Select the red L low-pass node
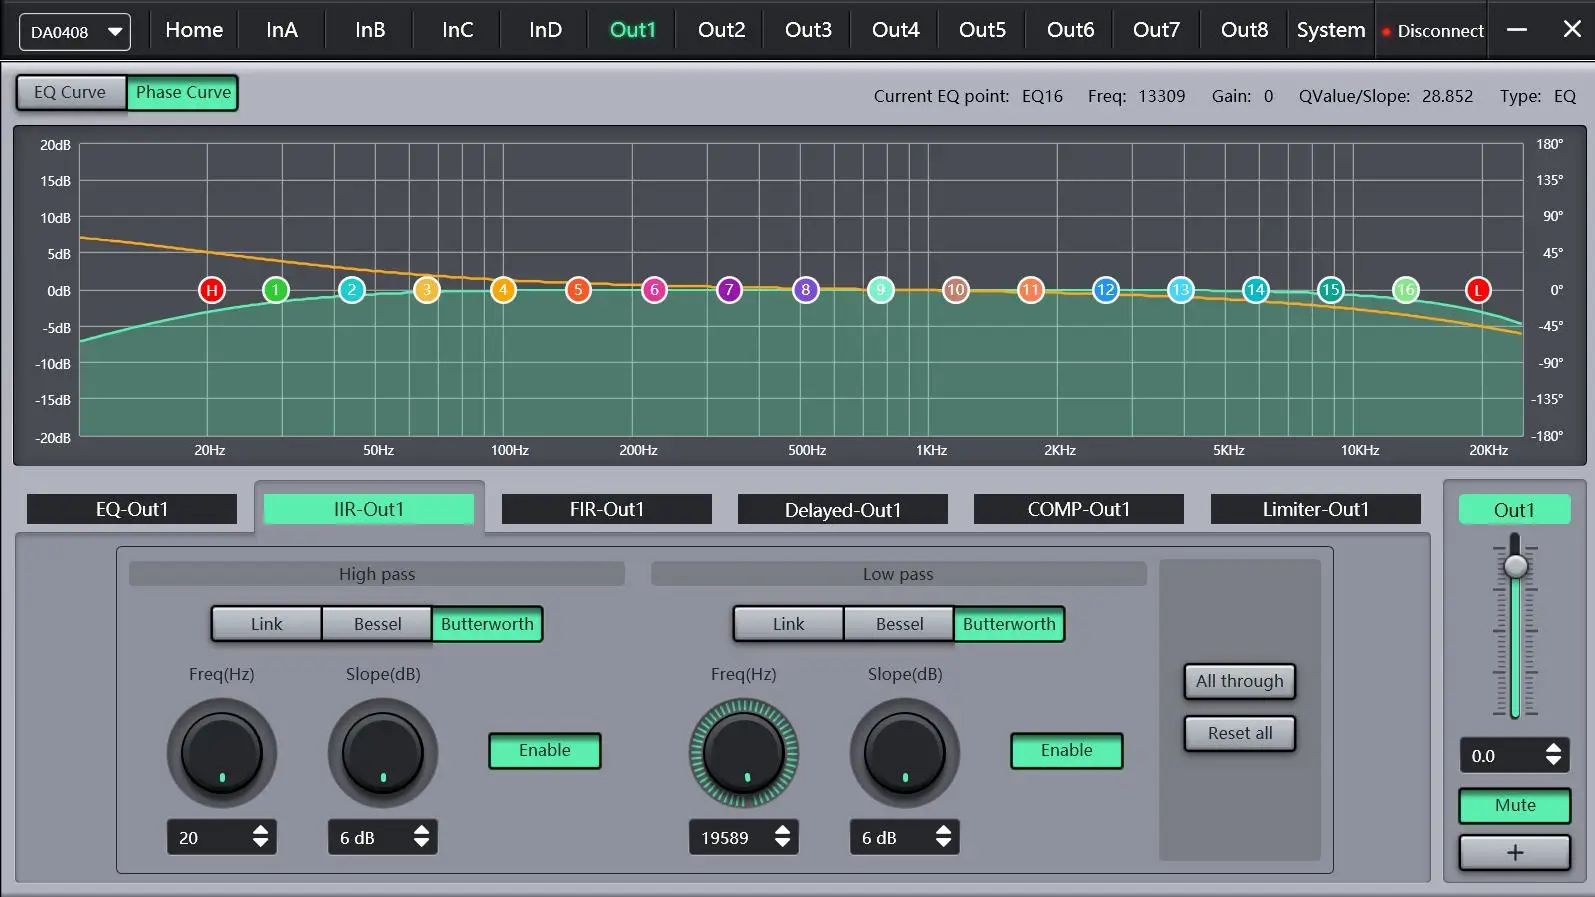The height and width of the screenshot is (897, 1595). tap(1478, 290)
